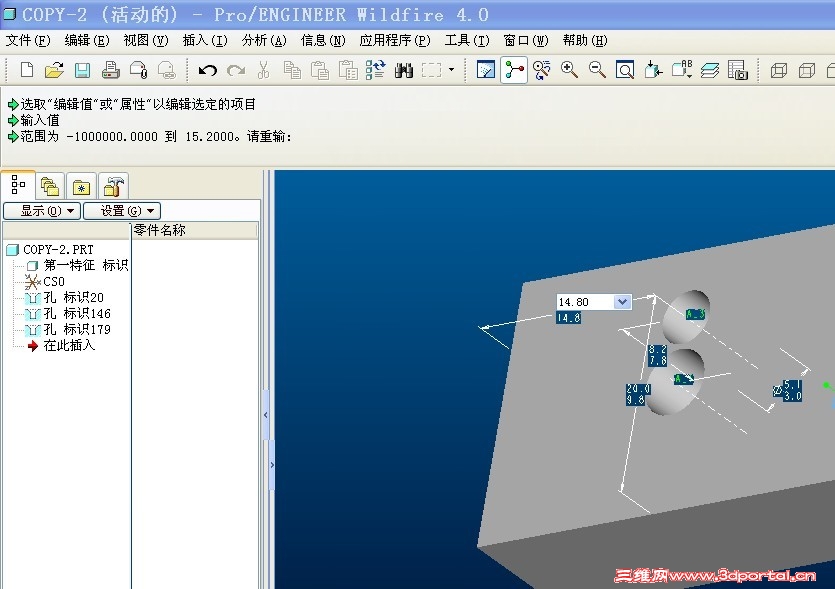Screen dimensions: 835x589
Task: Save the model with floppy icon
Action: click(x=82, y=70)
